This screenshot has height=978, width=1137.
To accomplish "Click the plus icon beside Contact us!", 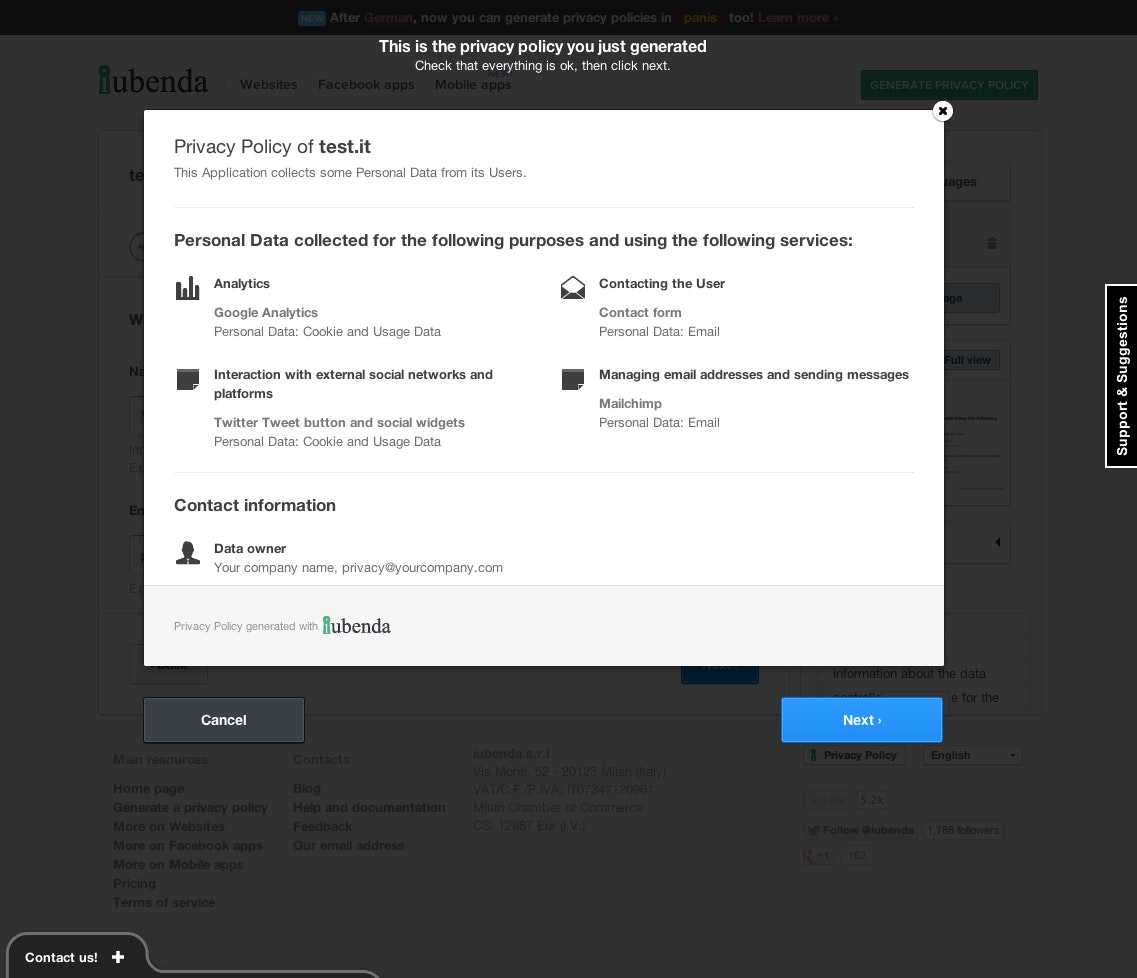I will [x=118, y=957].
